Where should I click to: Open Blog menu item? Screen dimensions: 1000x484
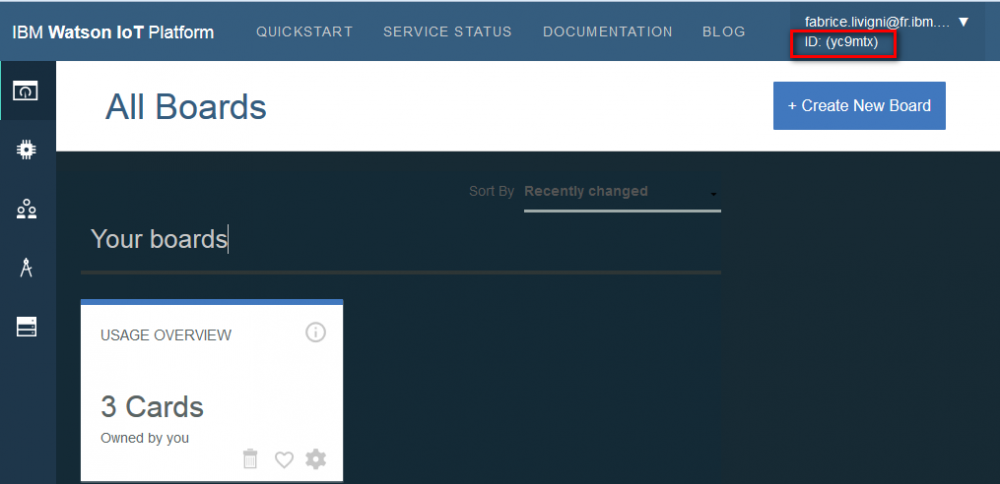click(724, 32)
